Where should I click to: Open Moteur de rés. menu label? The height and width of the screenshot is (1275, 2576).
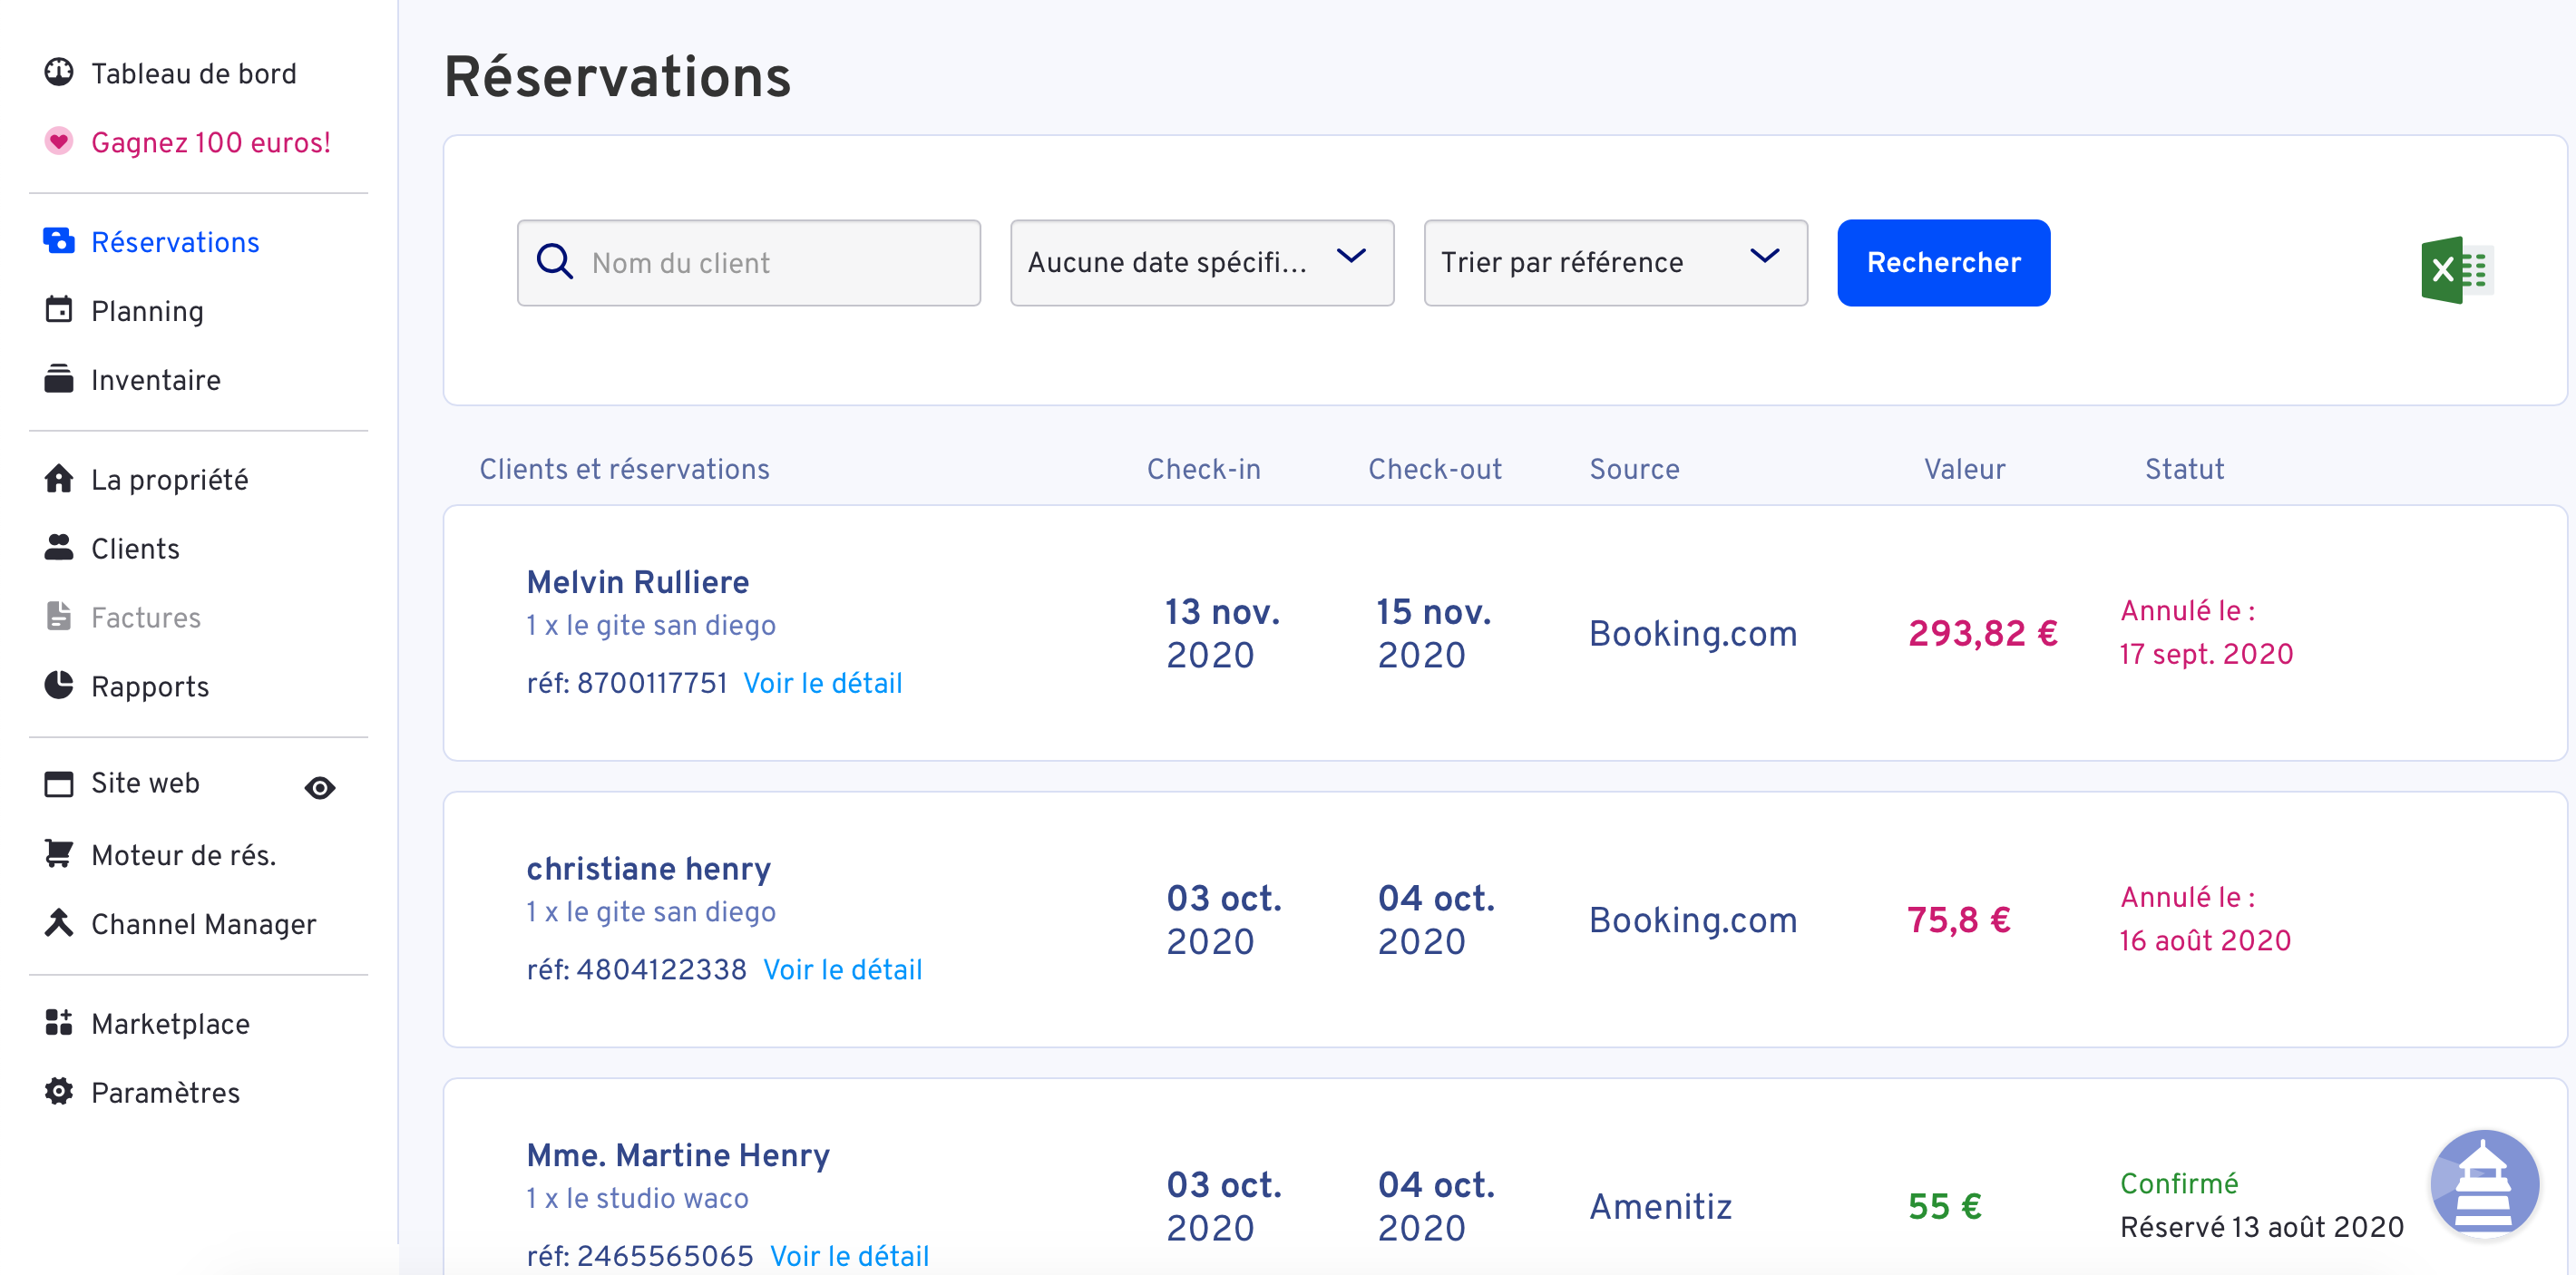(184, 855)
